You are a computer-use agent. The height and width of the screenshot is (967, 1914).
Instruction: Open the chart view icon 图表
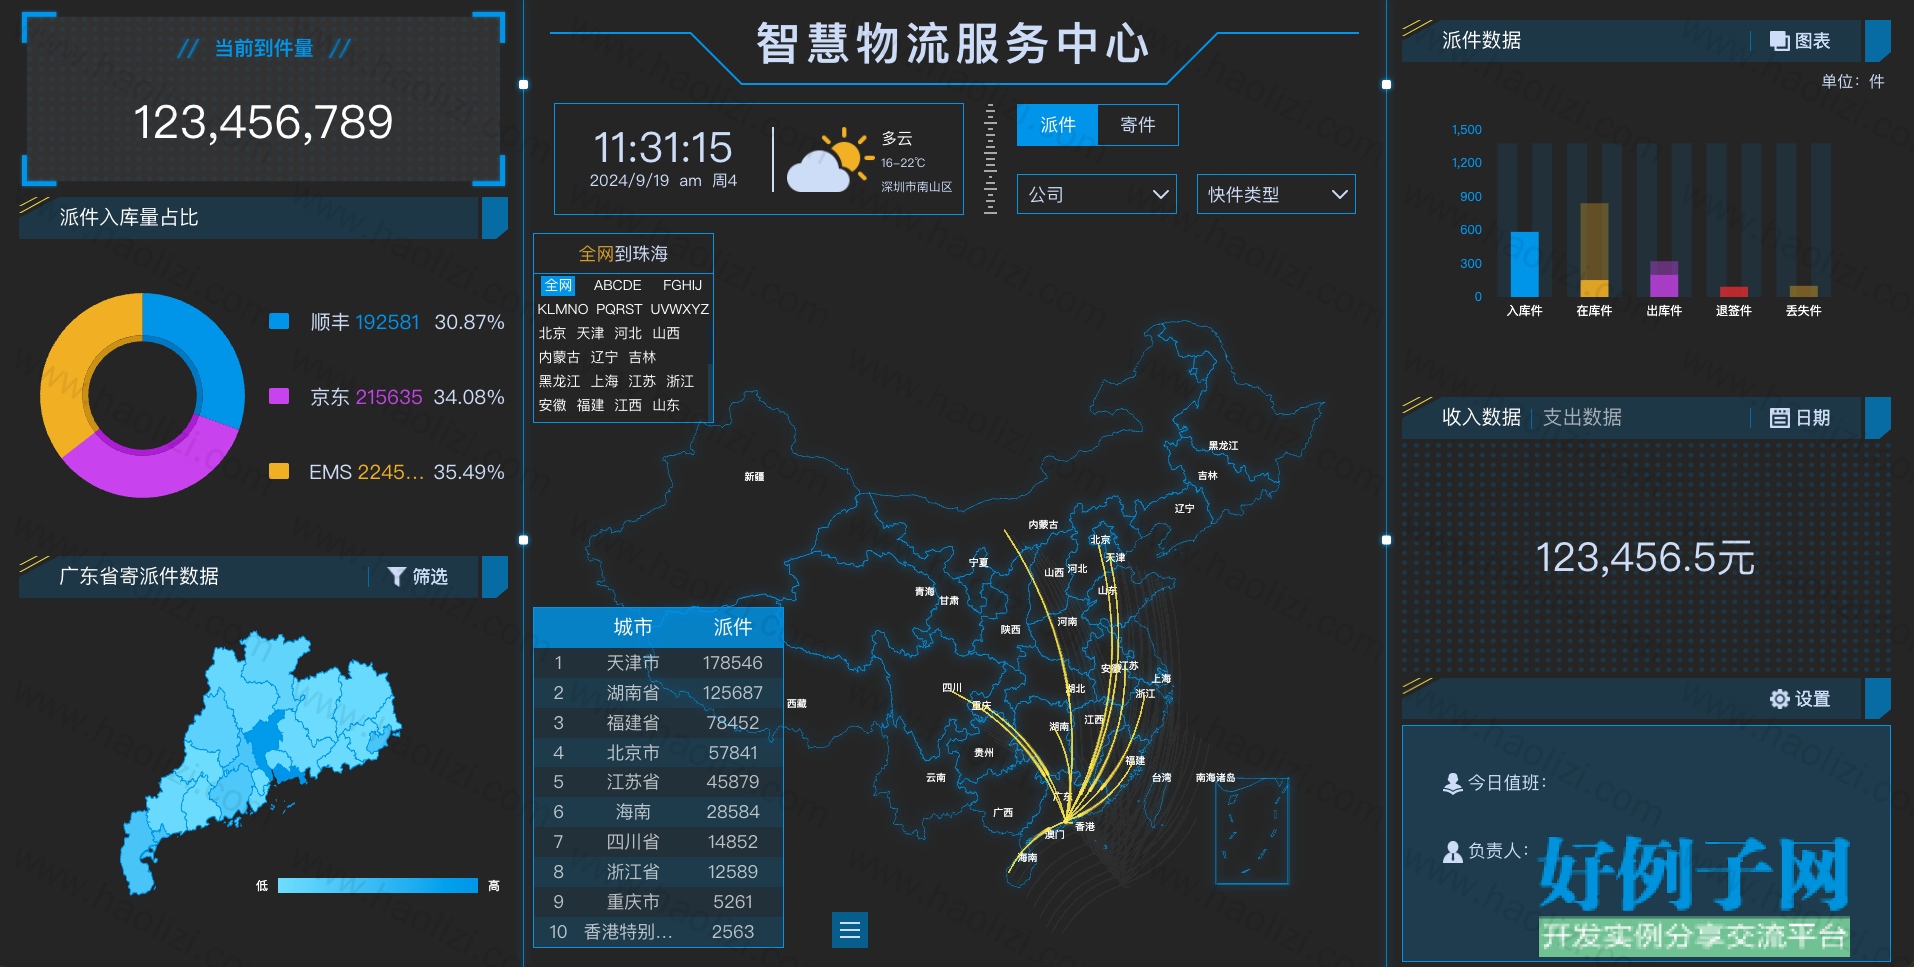coord(1779,41)
